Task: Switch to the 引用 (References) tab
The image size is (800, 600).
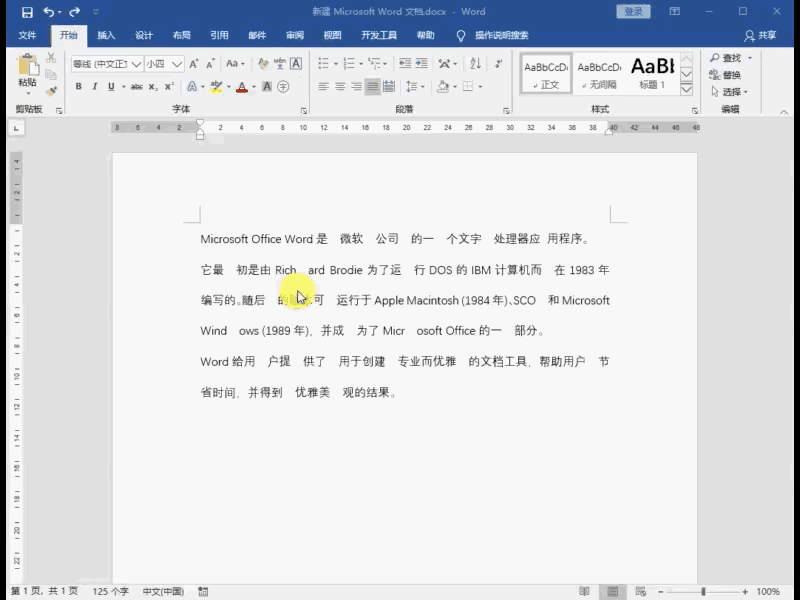Action: [219, 35]
